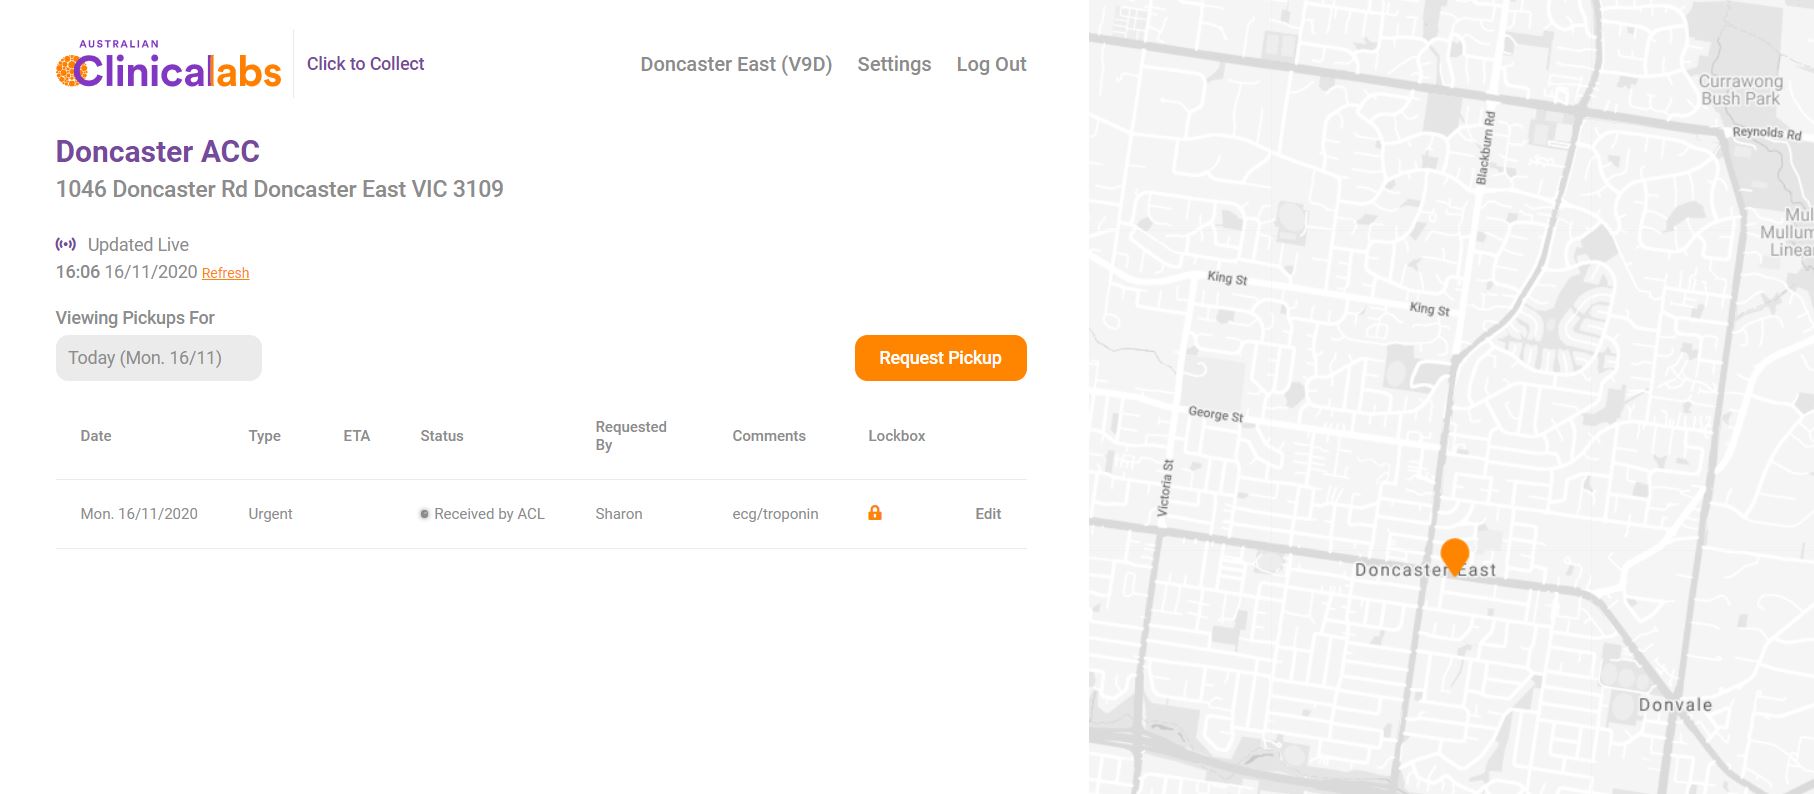Click the Request Pickup button
The height and width of the screenshot is (794, 1814).
940,358
